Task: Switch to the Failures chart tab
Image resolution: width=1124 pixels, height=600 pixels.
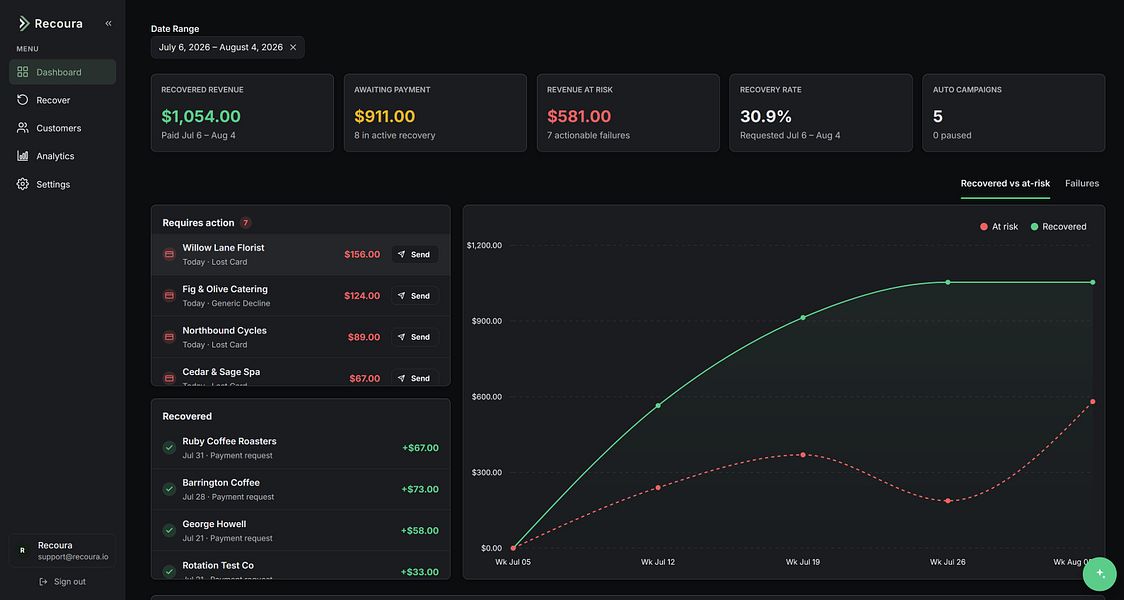Action: click(x=1082, y=184)
